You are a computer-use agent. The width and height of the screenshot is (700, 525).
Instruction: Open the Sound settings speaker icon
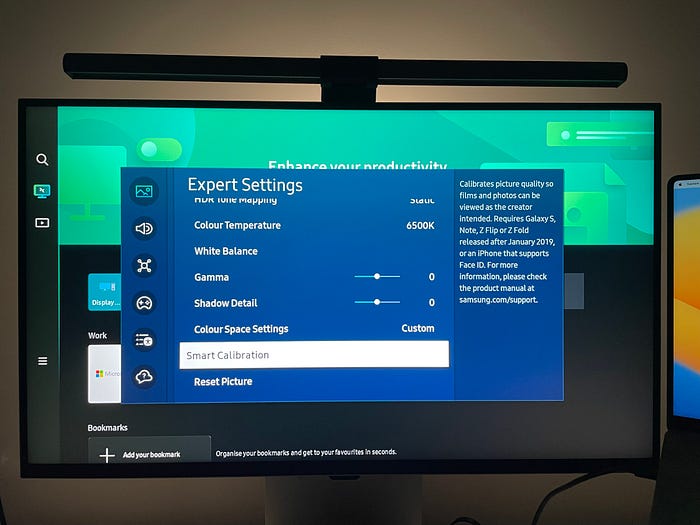144,229
